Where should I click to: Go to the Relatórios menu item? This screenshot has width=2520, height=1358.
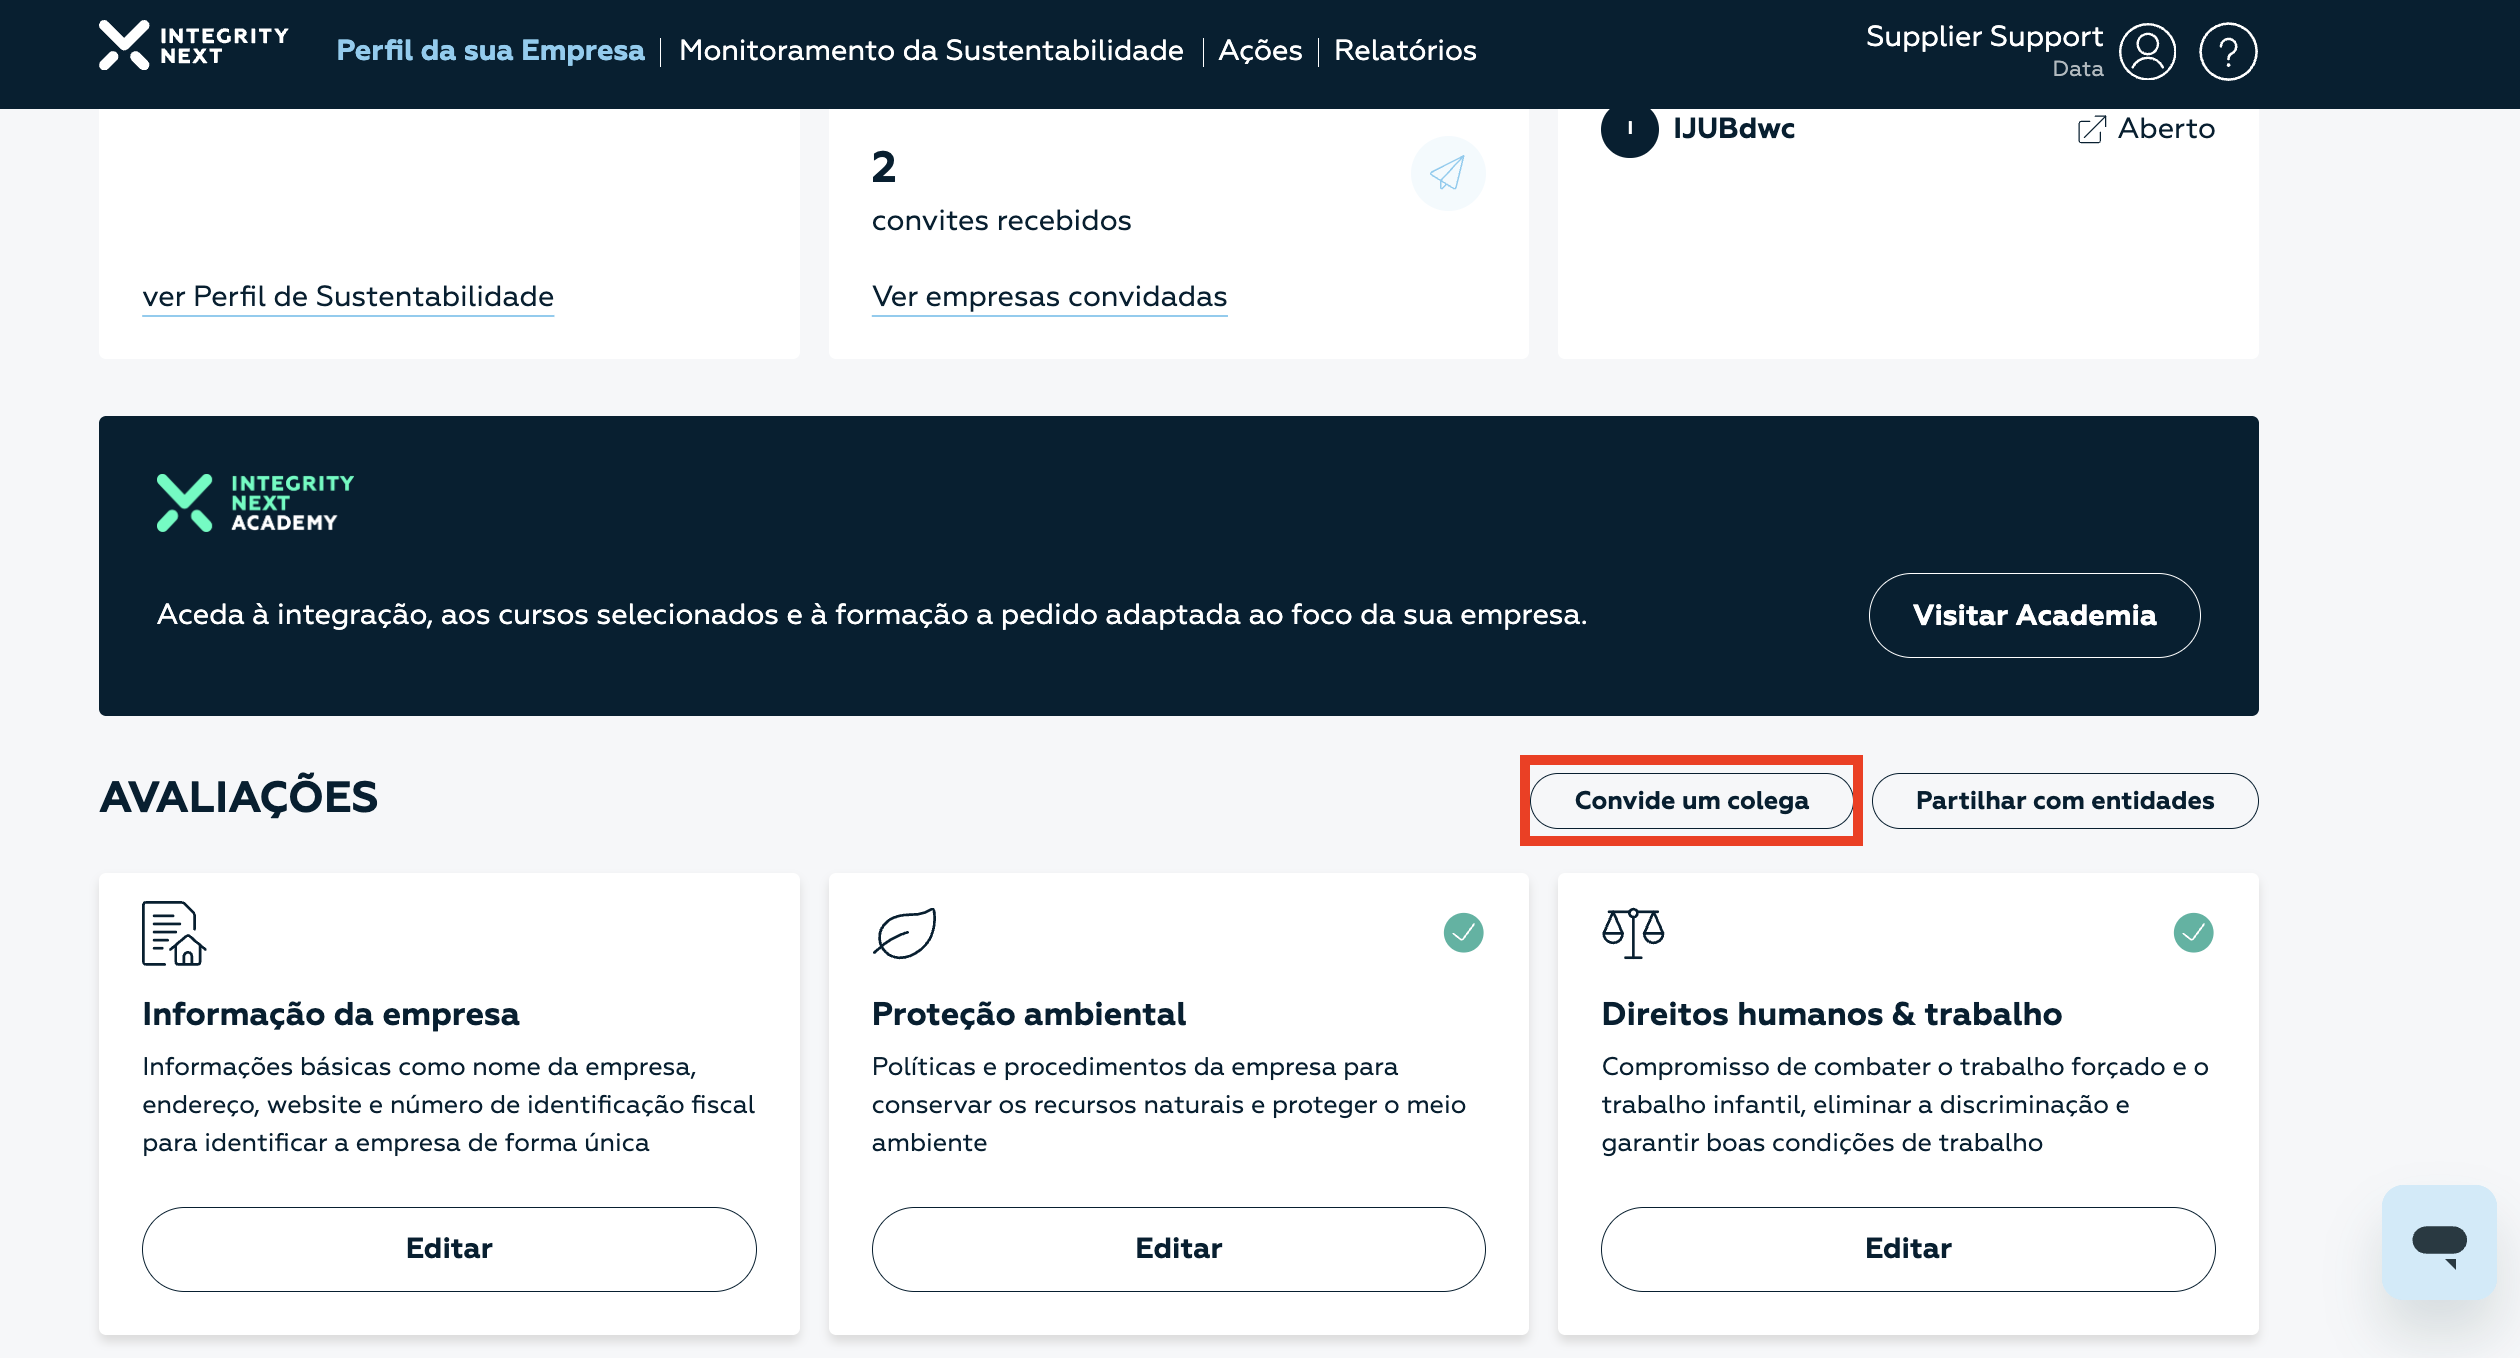pyautogui.click(x=1404, y=51)
